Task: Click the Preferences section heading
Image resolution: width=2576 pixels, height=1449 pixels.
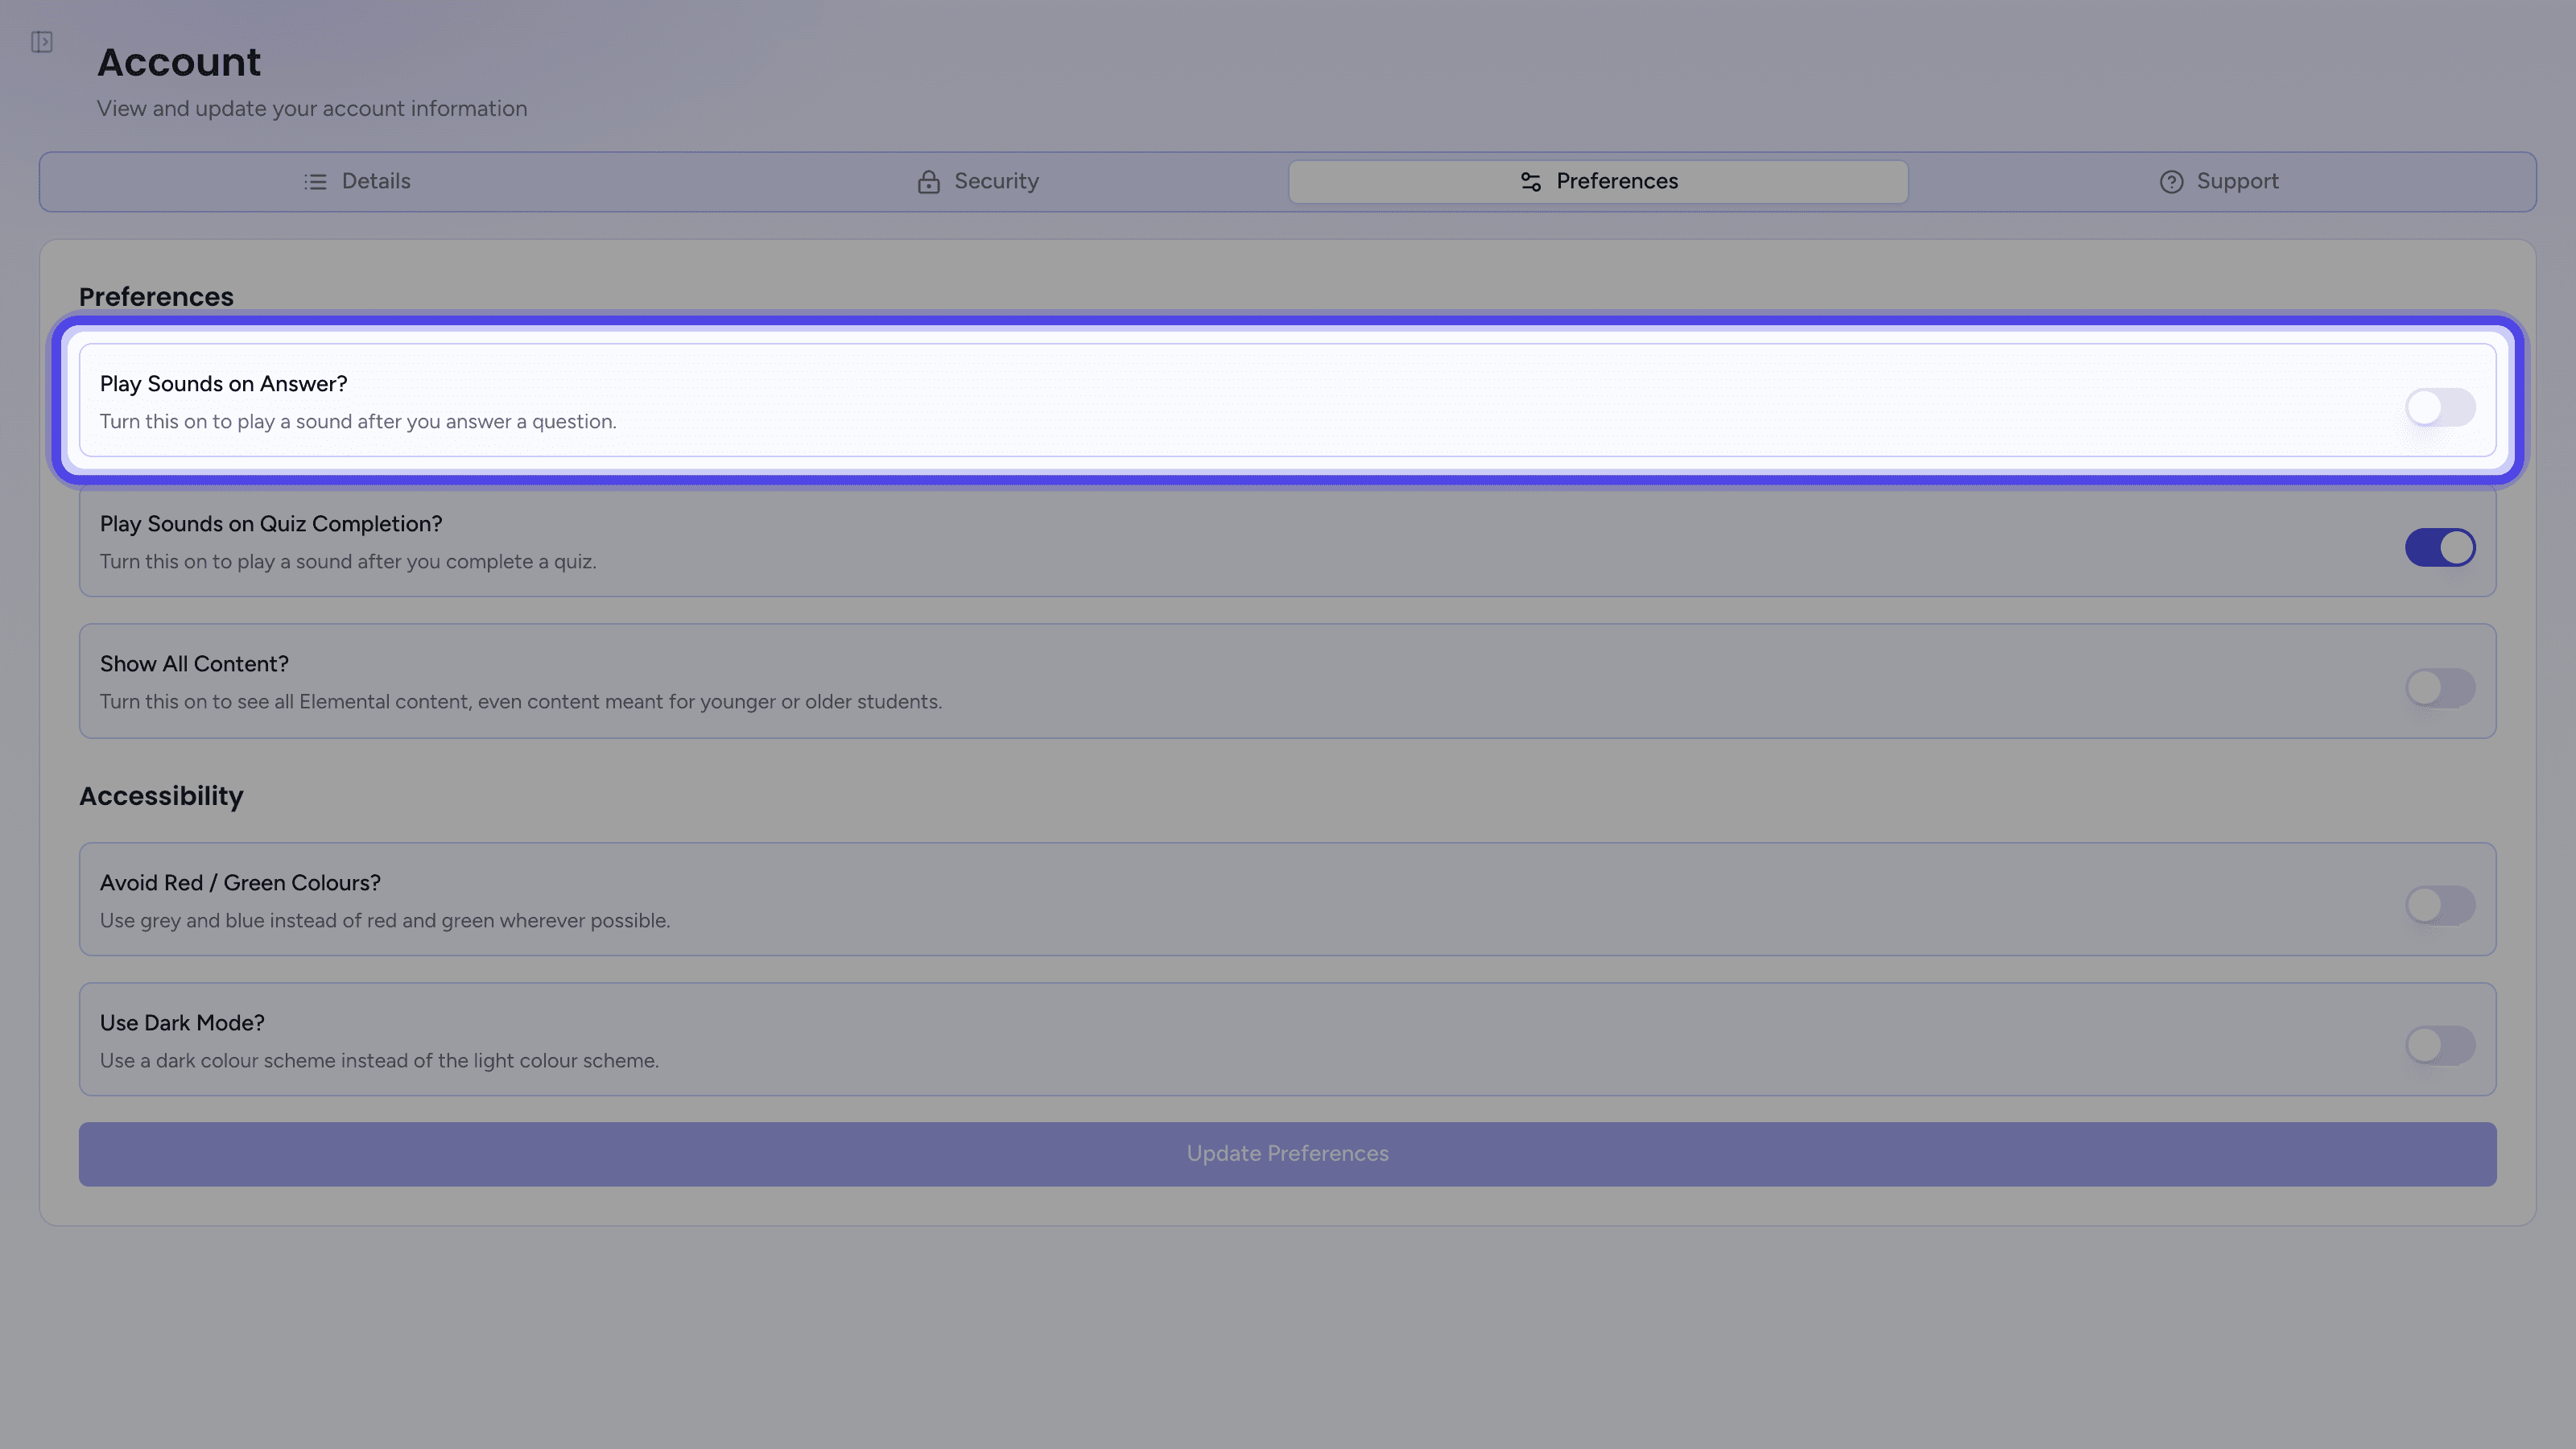Action: click(156, 297)
